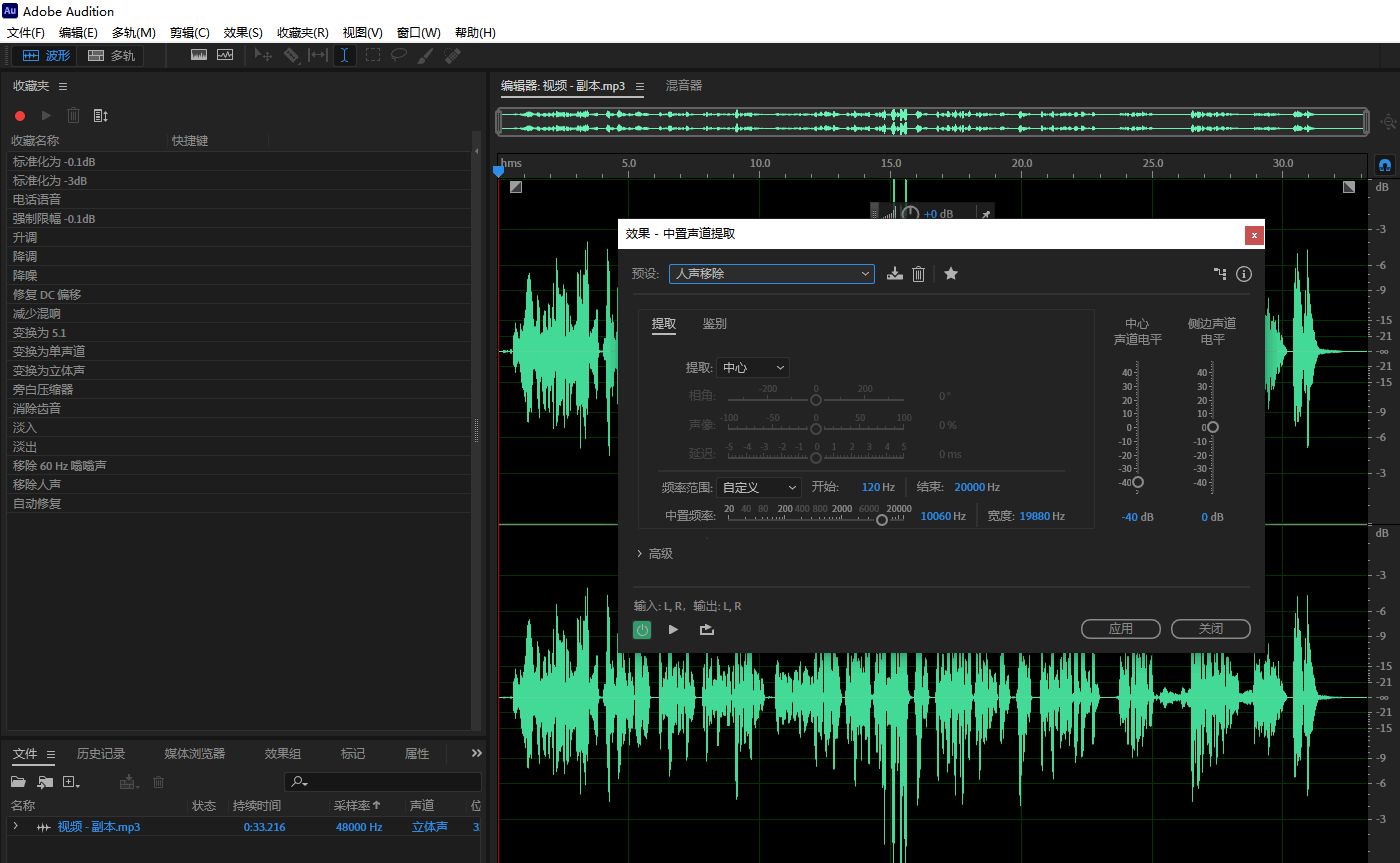Screen dimensions: 1400x863
Task: Click the 结束 frequency value 20000
Action: pos(969,487)
